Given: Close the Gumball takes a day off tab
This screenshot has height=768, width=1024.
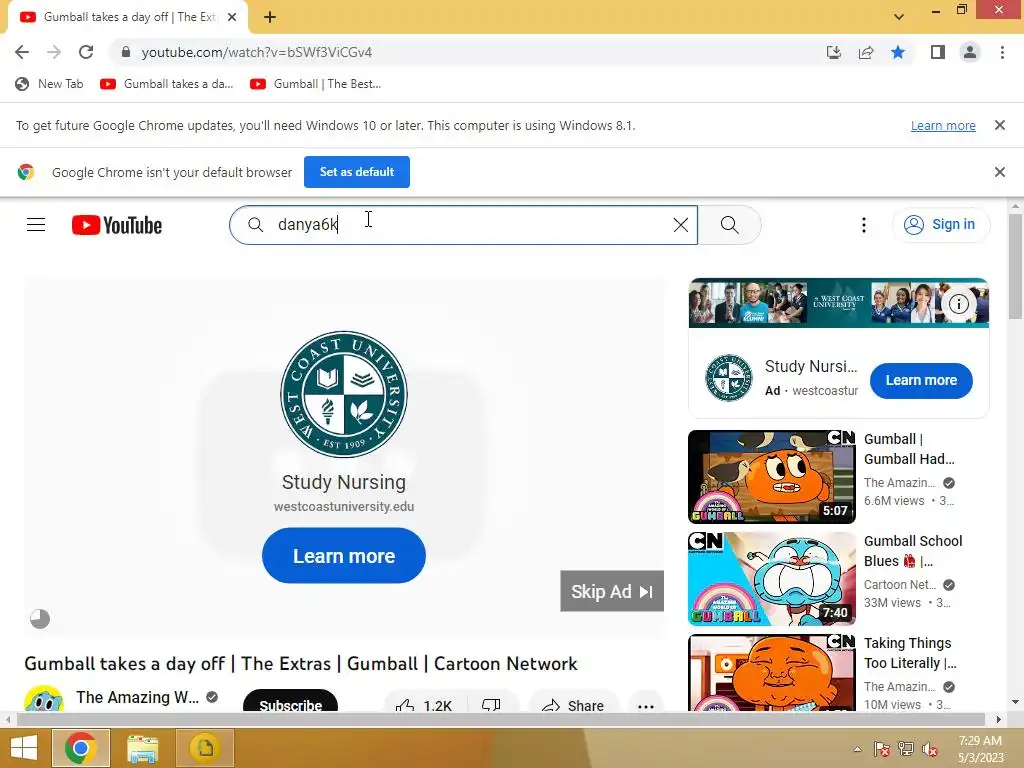Looking at the screenshot, I should pyautogui.click(x=232, y=17).
